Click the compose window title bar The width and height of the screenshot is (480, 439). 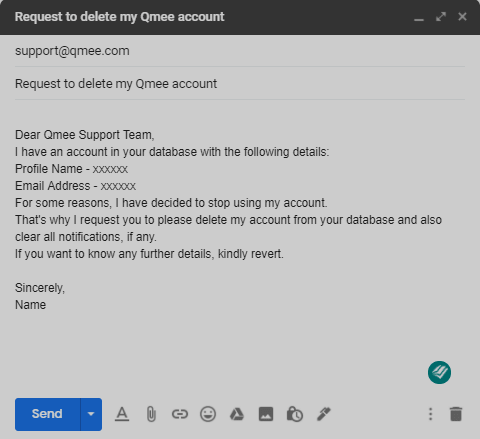(x=240, y=17)
